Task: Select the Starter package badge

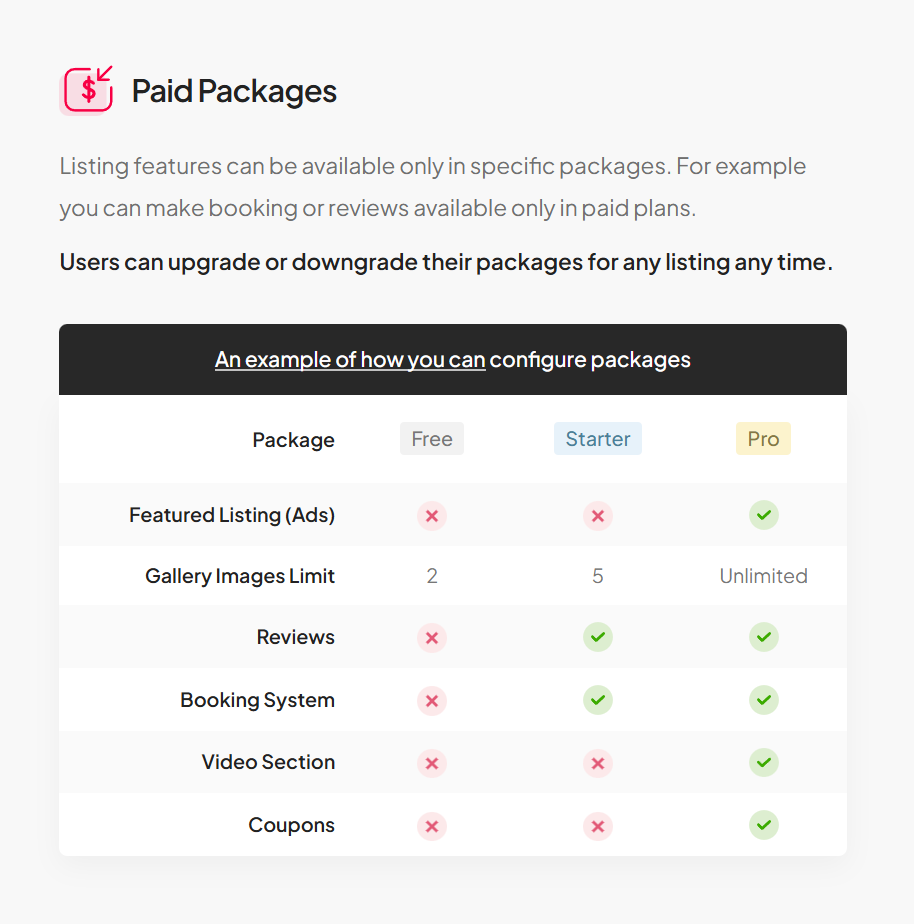Action: point(598,438)
